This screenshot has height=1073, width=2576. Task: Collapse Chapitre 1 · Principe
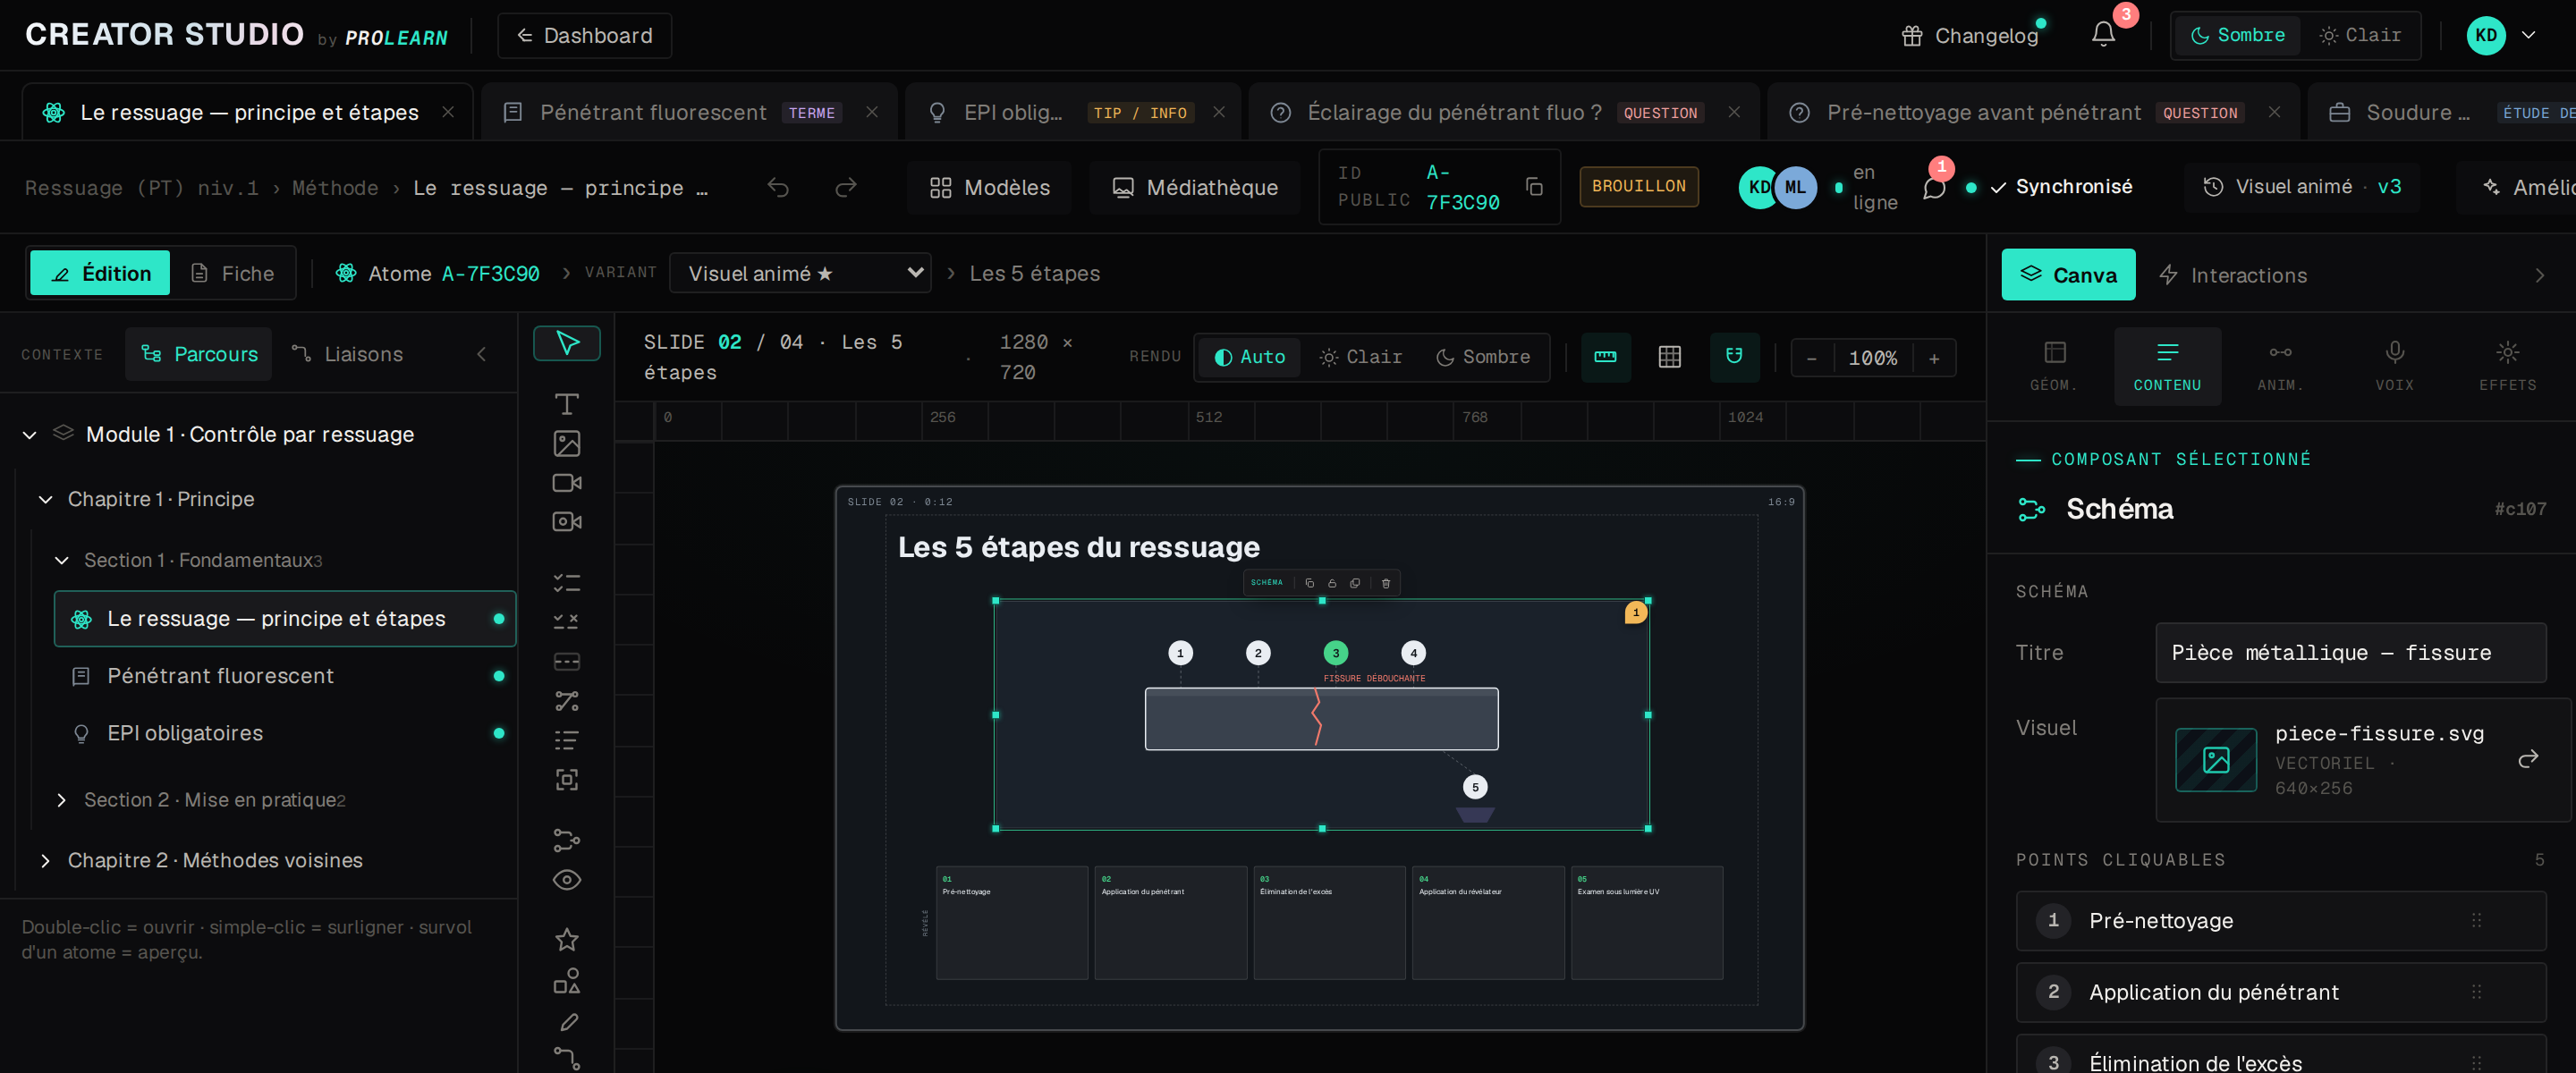click(x=45, y=499)
